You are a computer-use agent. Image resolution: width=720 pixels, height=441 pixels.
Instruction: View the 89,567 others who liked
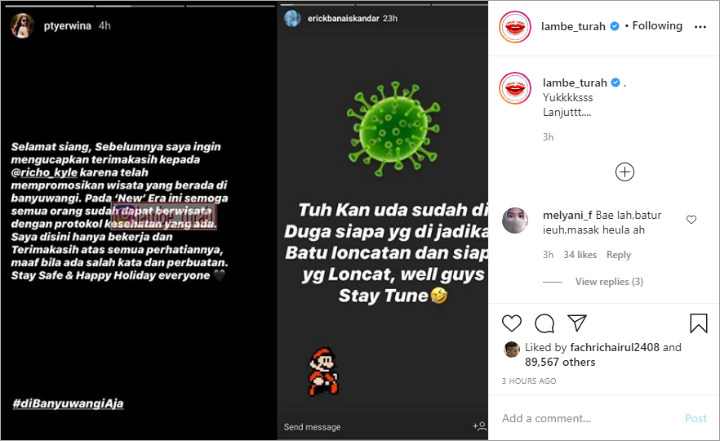(x=560, y=362)
